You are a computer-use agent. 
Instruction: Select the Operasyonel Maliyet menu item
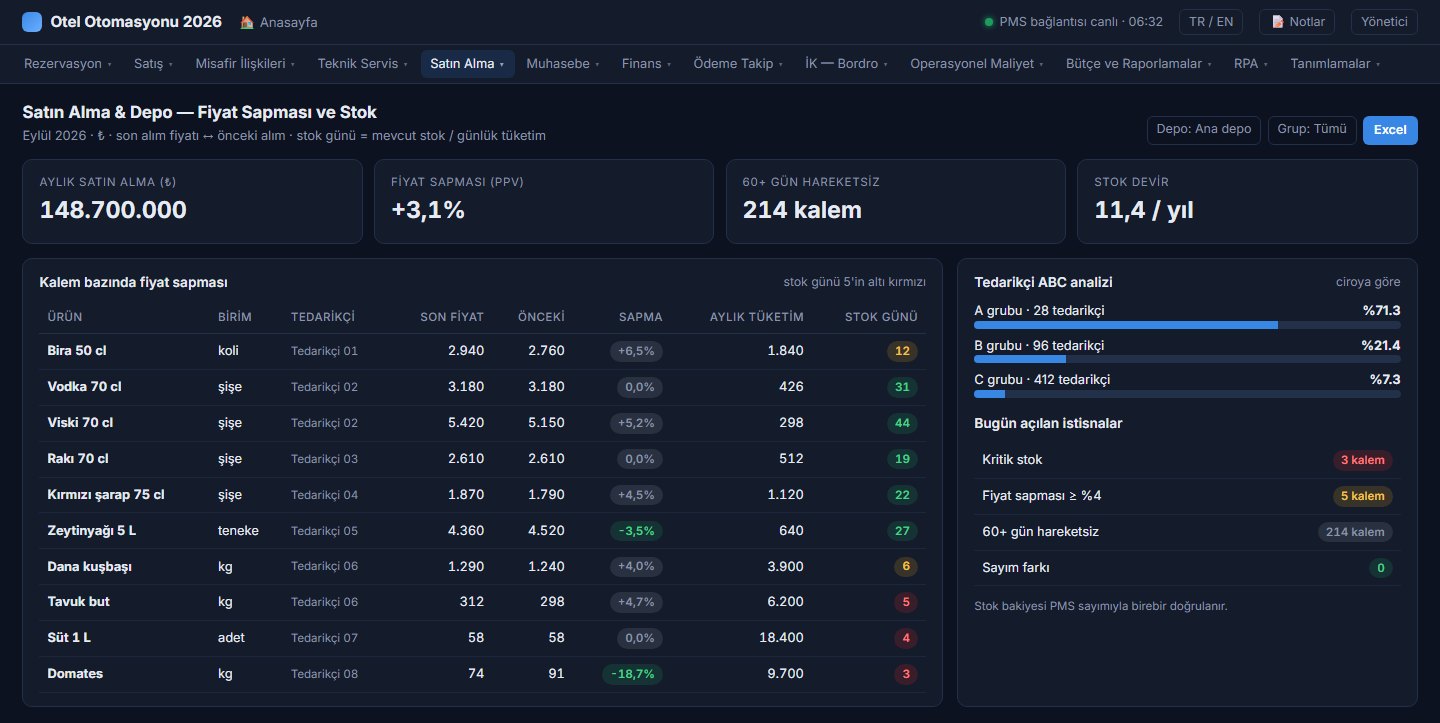[x=978, y=64]
